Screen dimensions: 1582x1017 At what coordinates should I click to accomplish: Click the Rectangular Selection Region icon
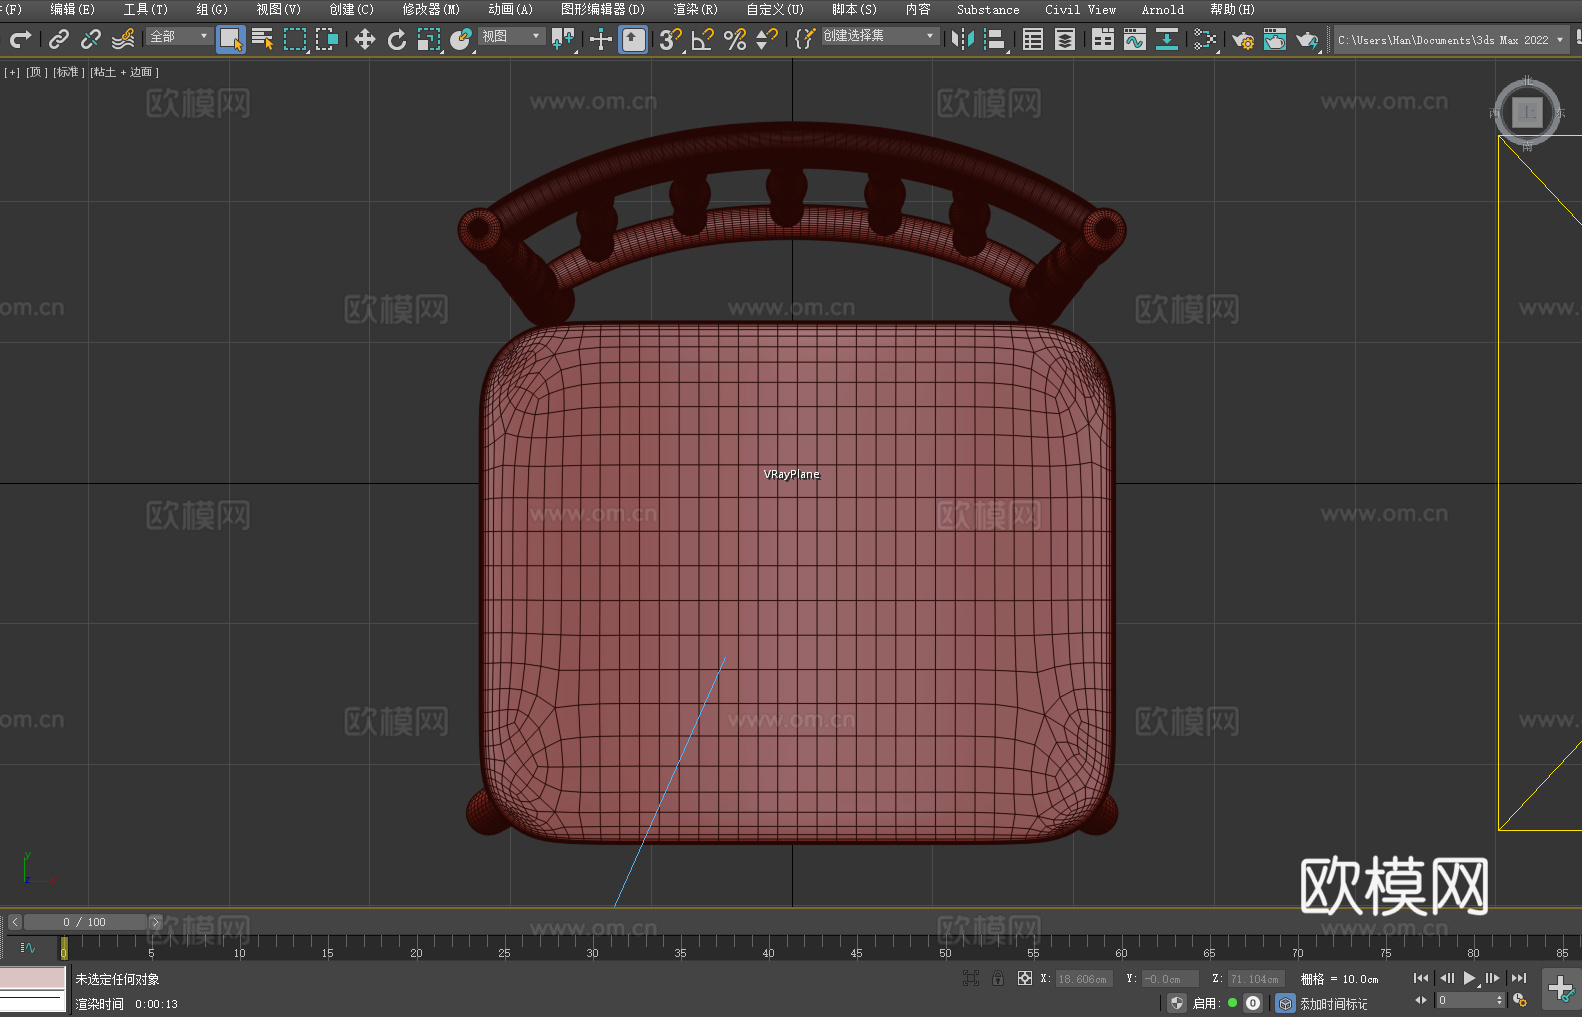tap(295, 39)
